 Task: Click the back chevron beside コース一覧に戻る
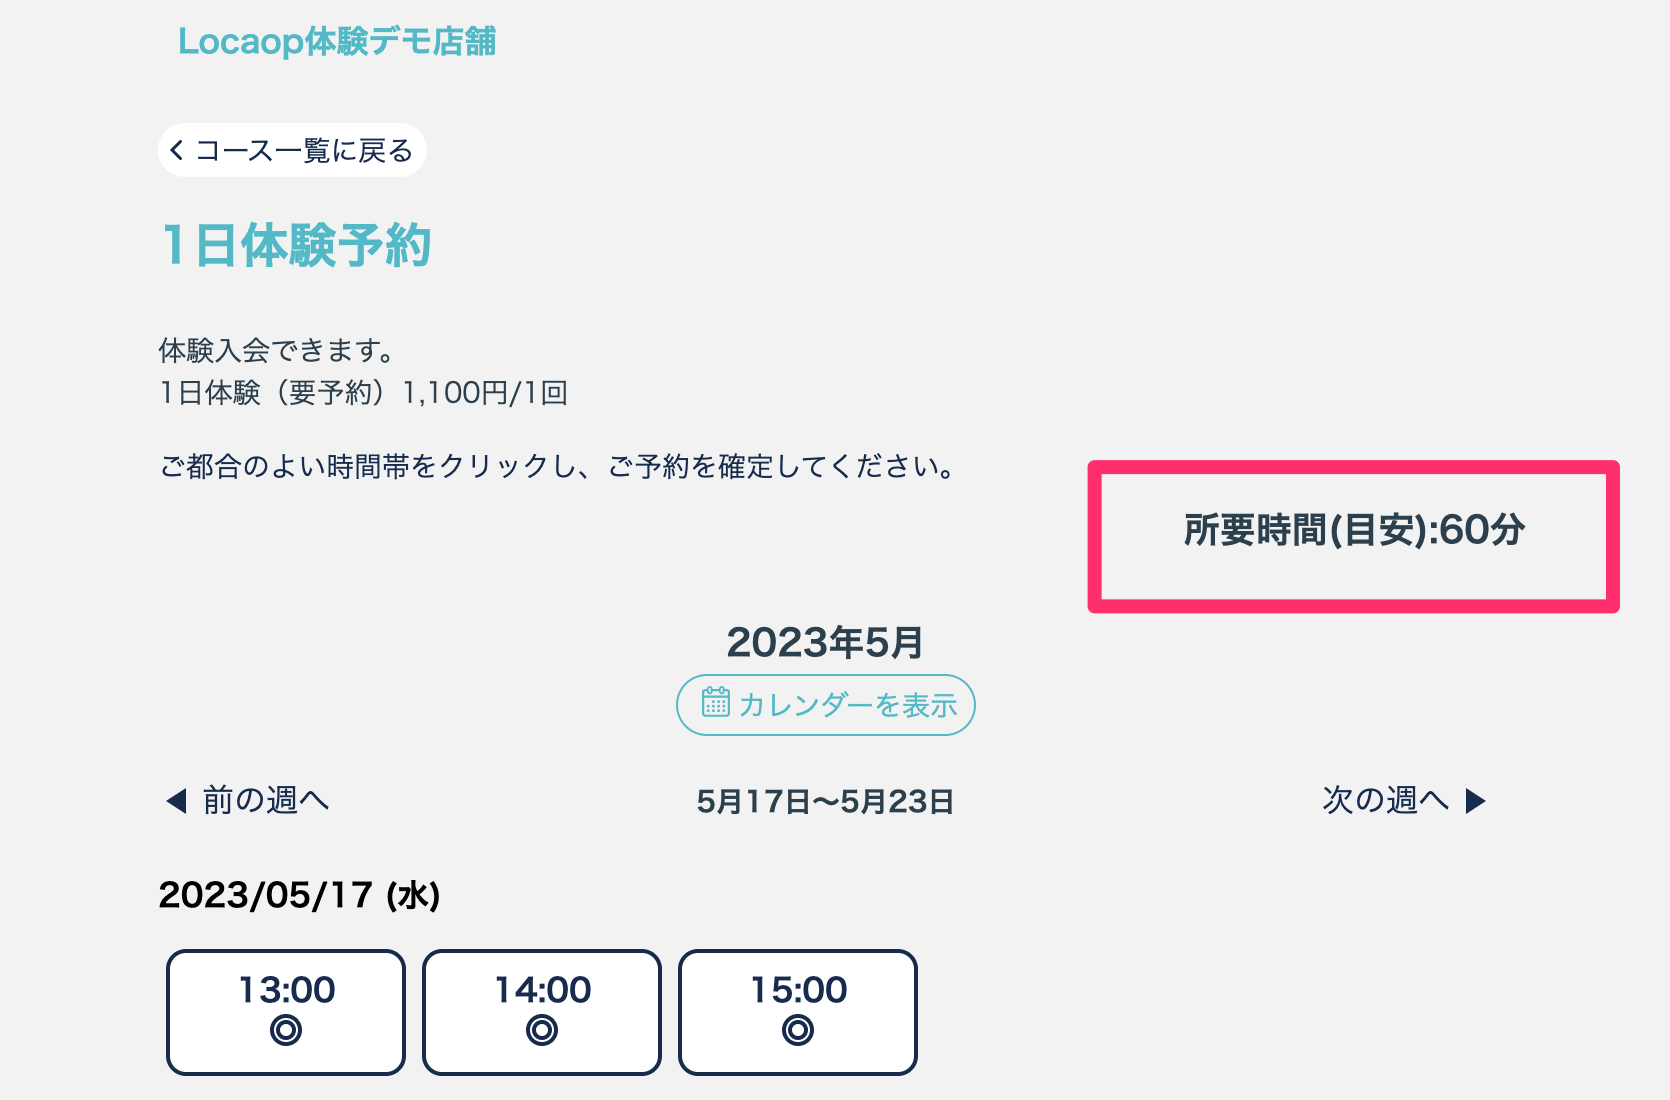click(177, 151)
